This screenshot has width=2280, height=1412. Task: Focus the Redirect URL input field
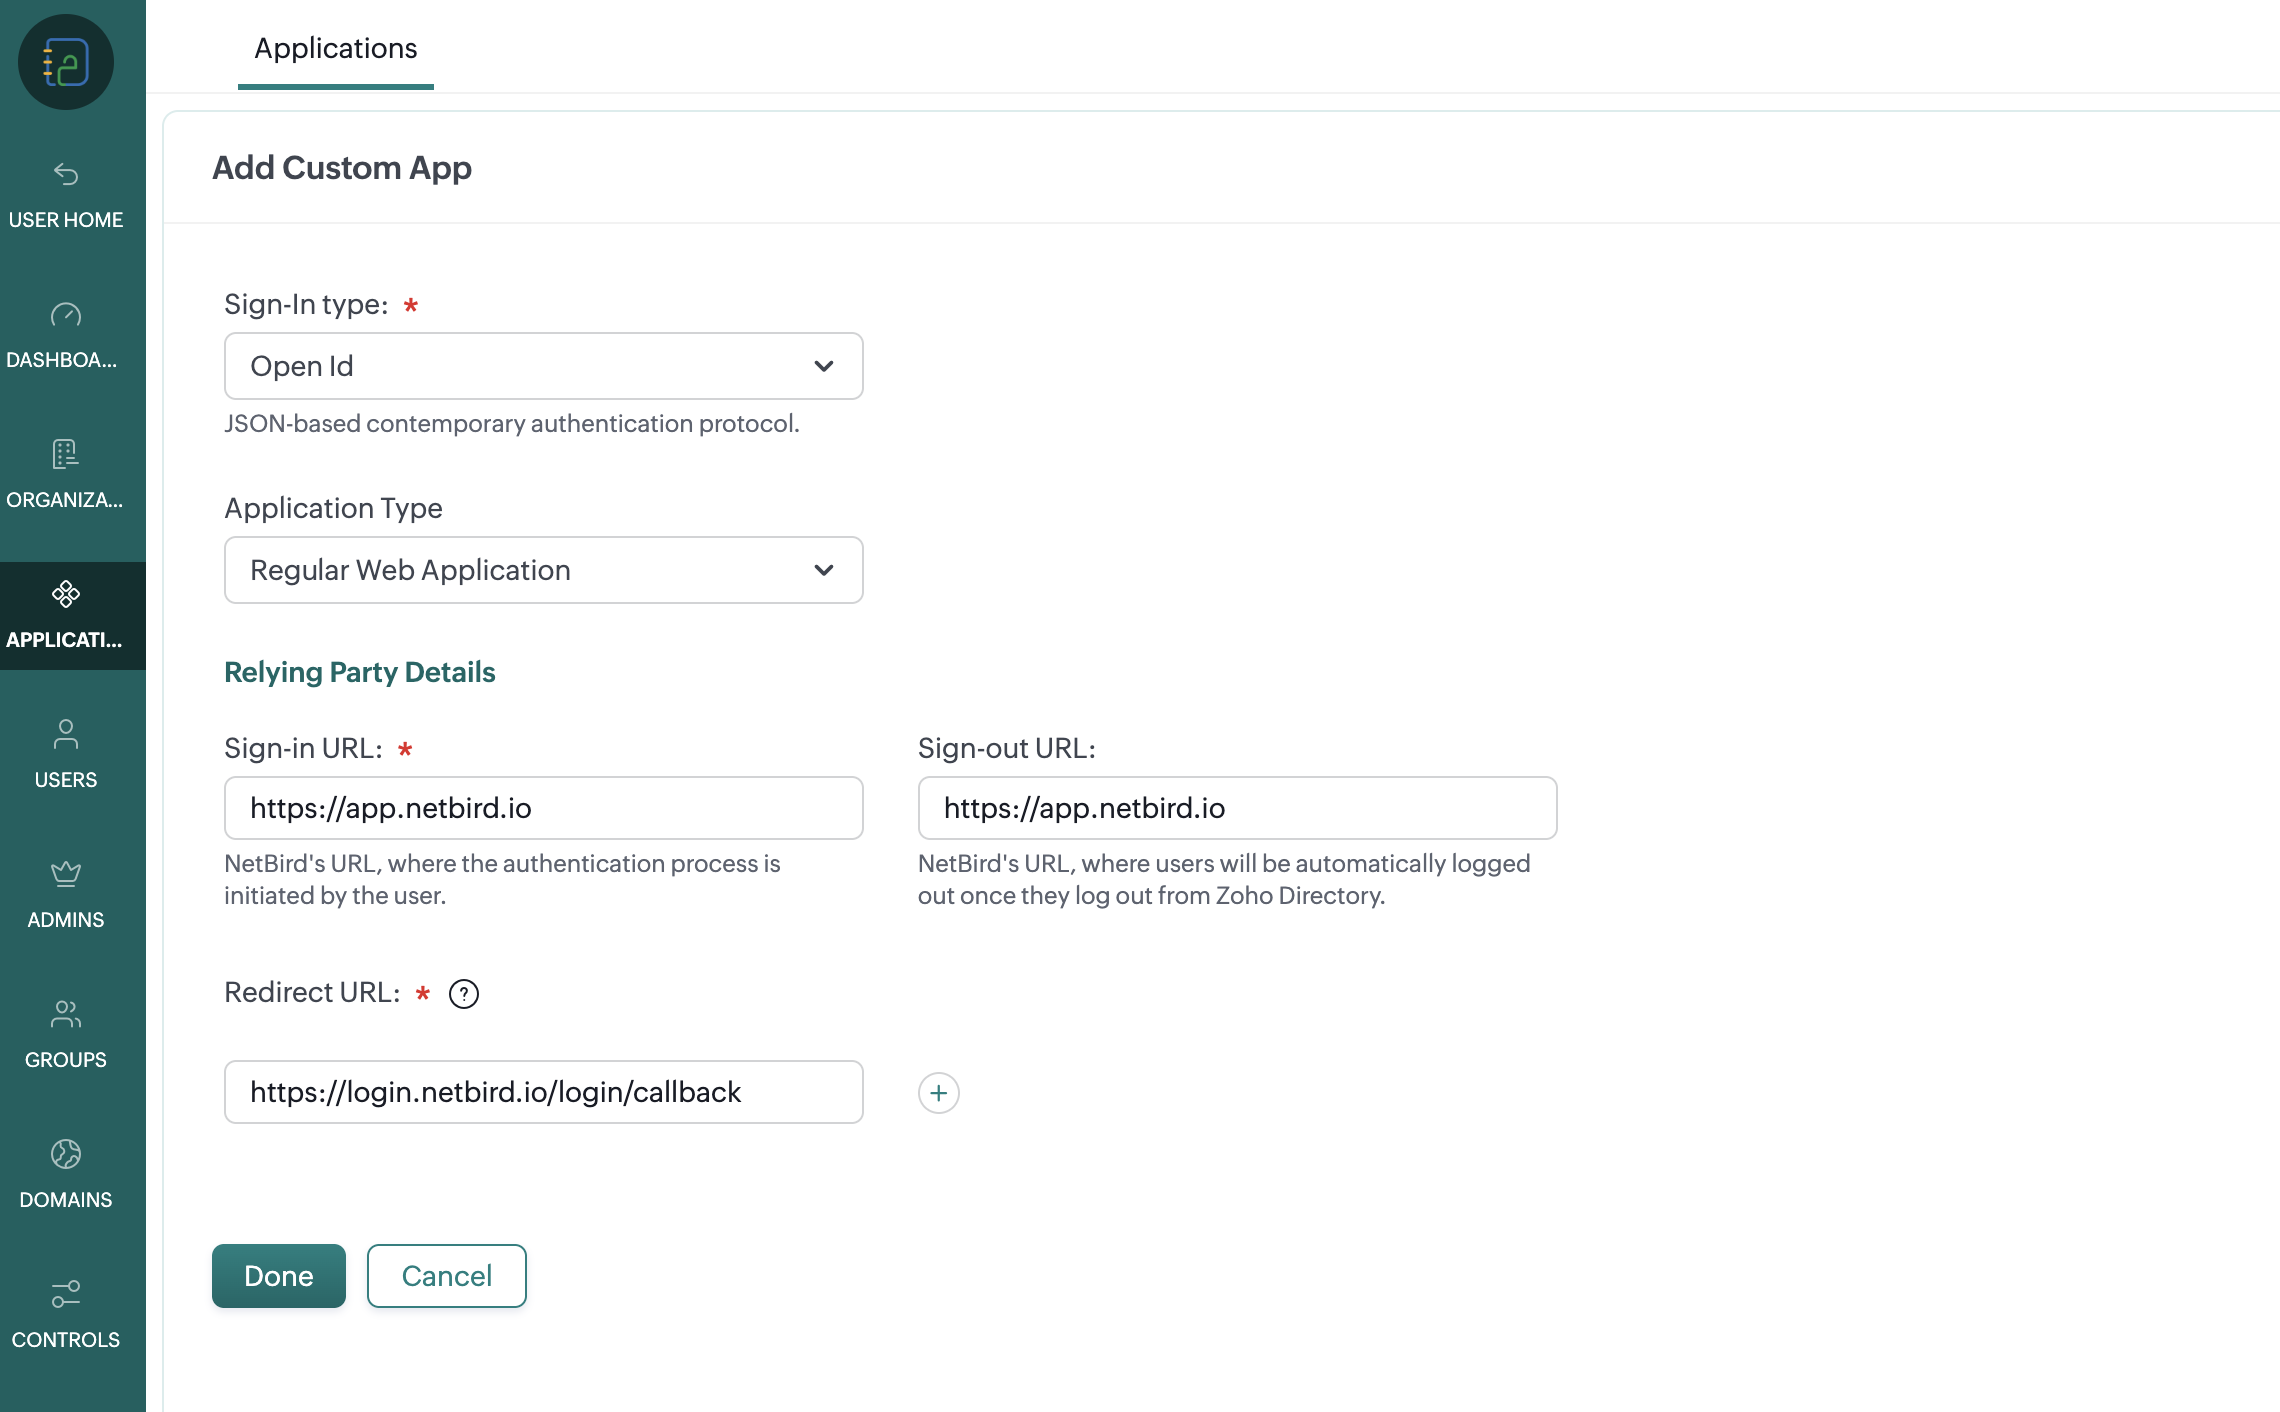point(544,1092)
